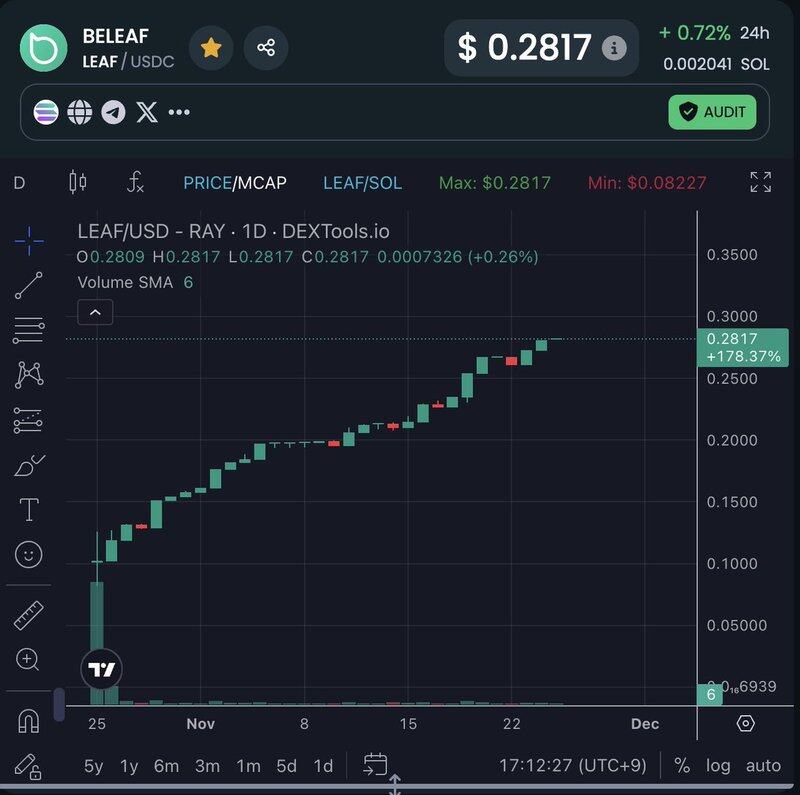
Task: Click the share icon
Action: (266, 48)
